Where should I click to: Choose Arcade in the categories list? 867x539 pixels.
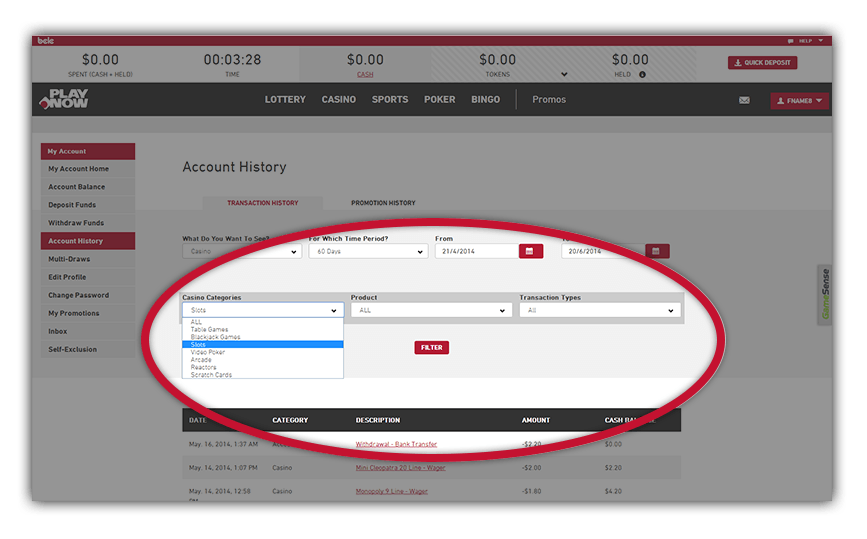(263, 360)
